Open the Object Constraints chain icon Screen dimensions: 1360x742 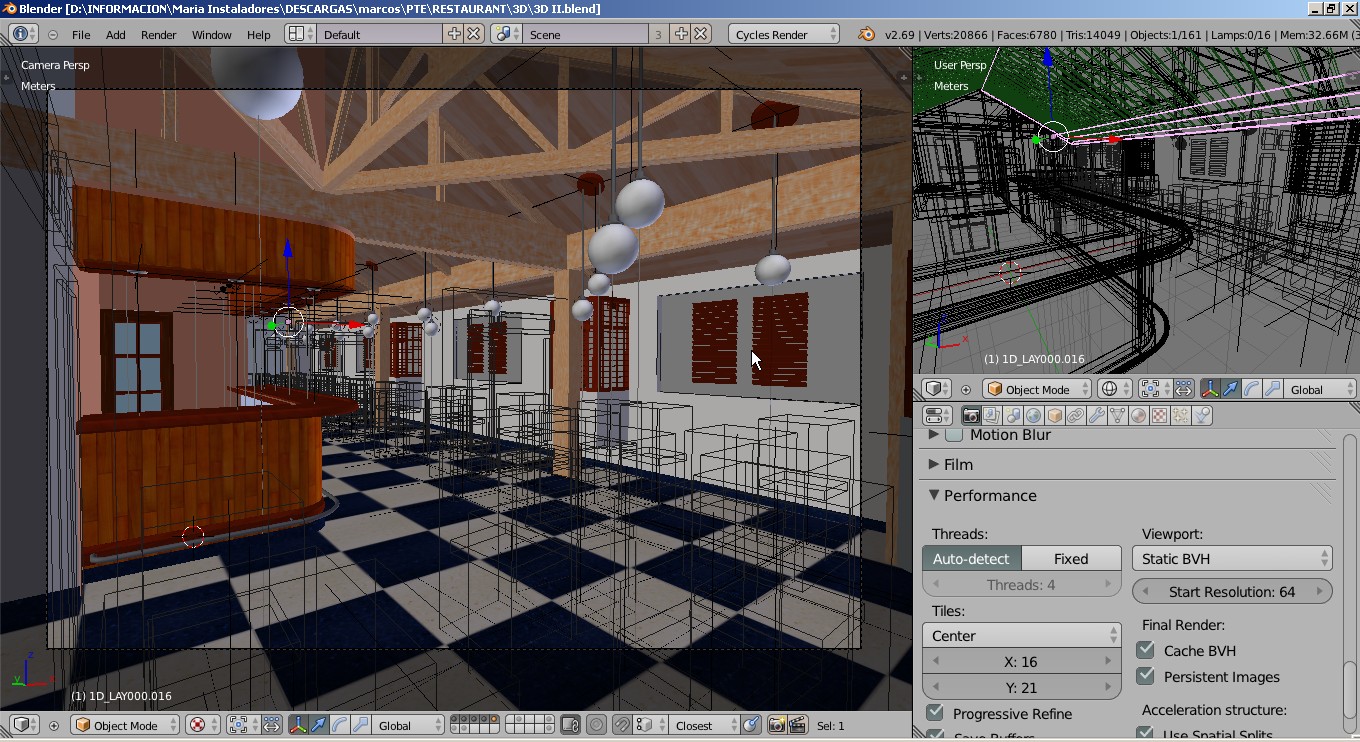(x=1076, y=415)
